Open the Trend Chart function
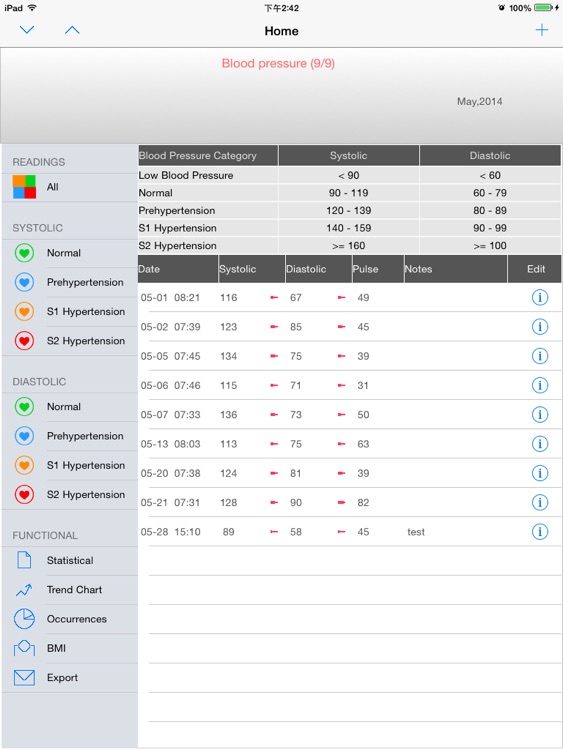 tap(74, 590)
